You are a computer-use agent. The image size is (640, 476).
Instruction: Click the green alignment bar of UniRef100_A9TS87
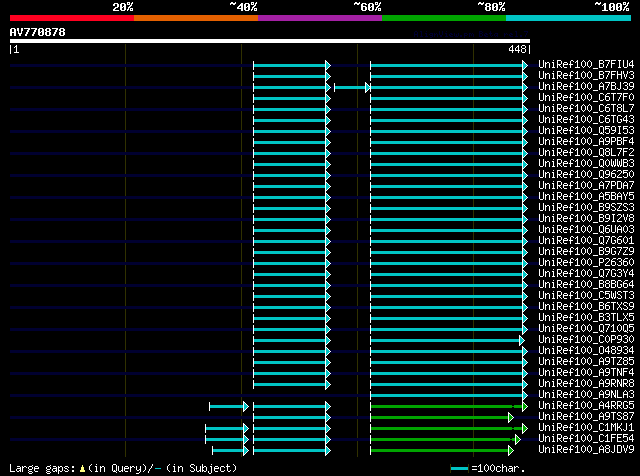coord(442,417)
